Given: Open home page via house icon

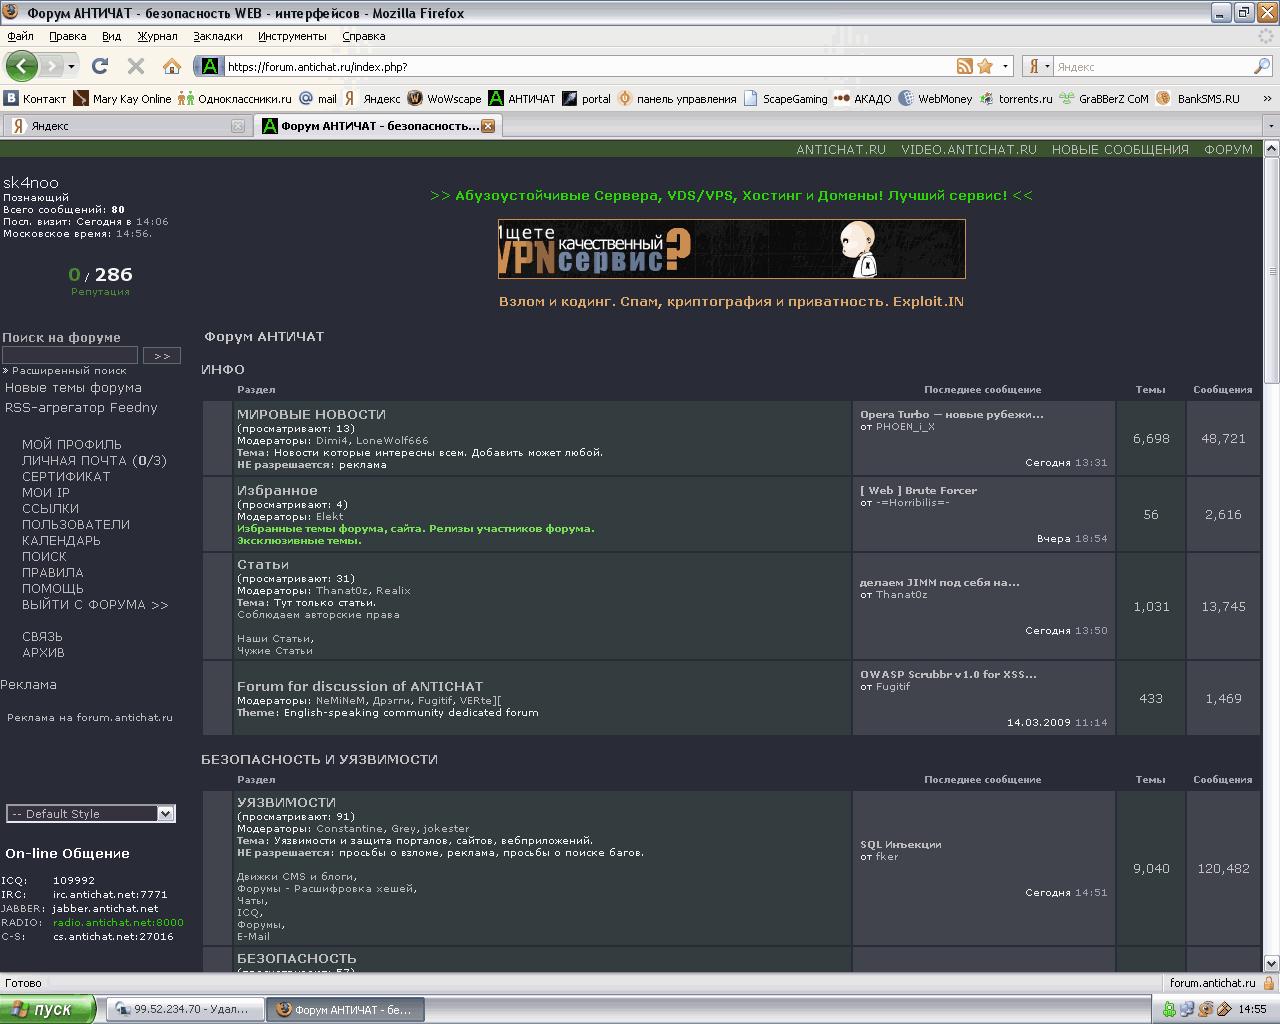Looking at the screenshot, I should pyautogui.click(x=172, y=66).
